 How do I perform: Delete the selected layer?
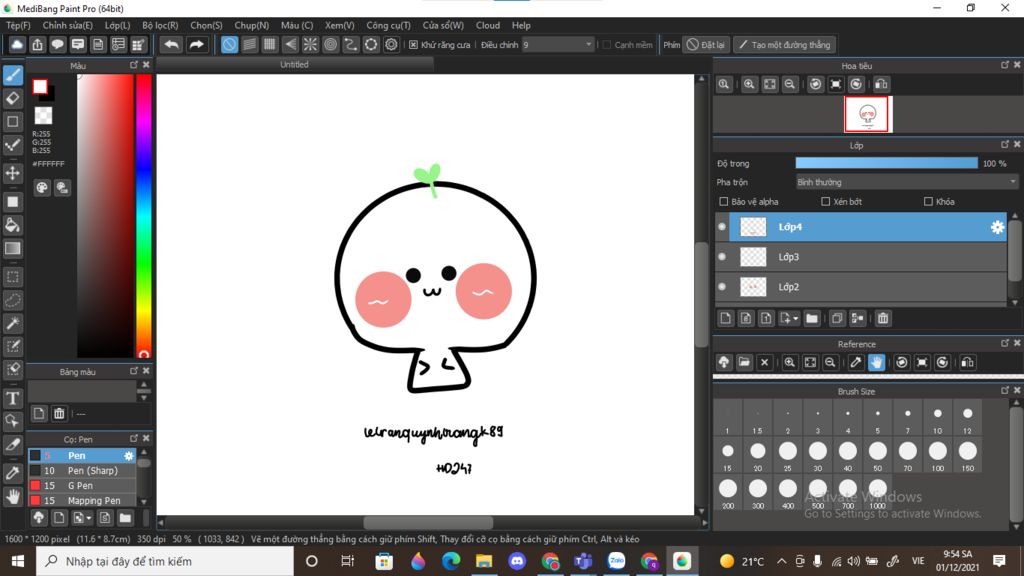point(883,318)
